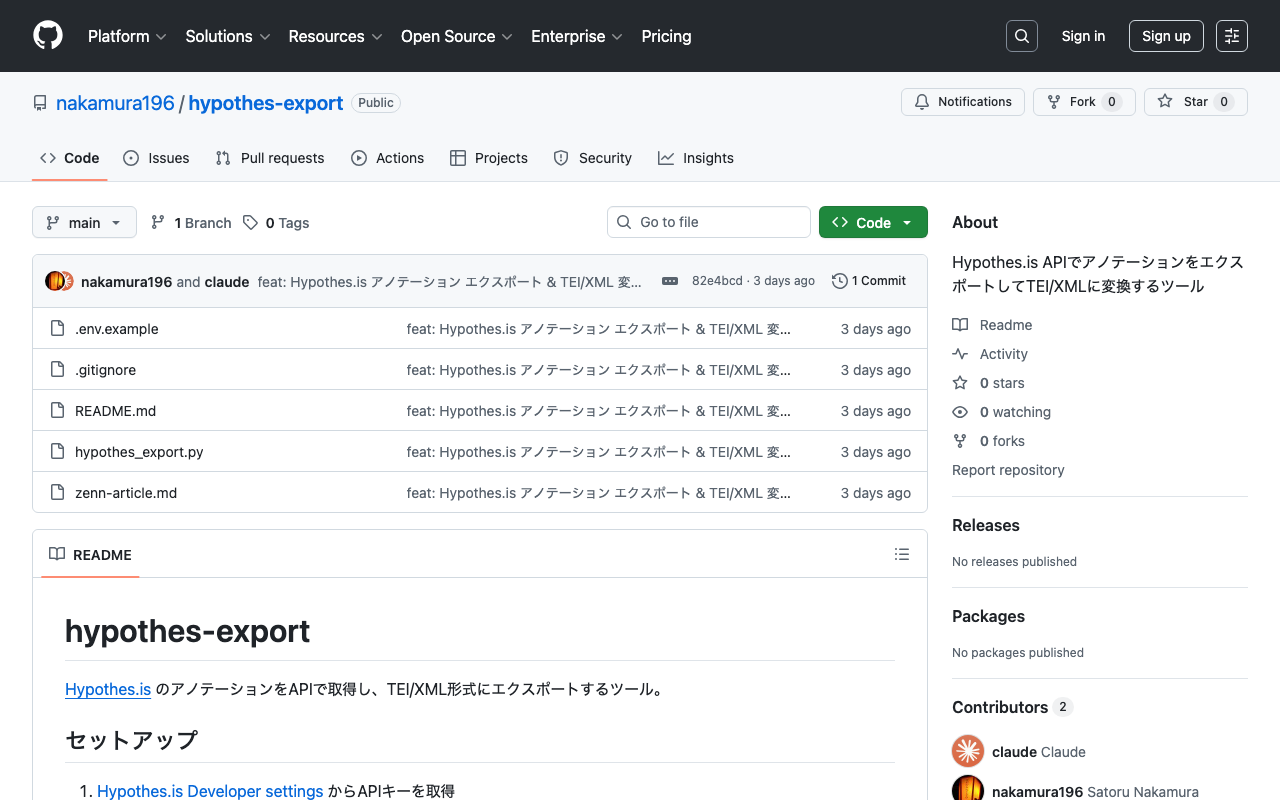Screen dimensions: 1280x800
Task: Switch to the Issues tab
Action: [156, 157]
